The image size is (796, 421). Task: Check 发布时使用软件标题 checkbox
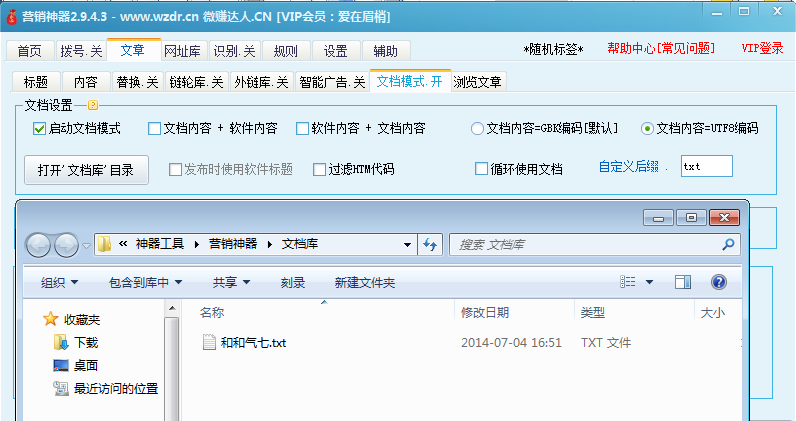coord(175,169)
